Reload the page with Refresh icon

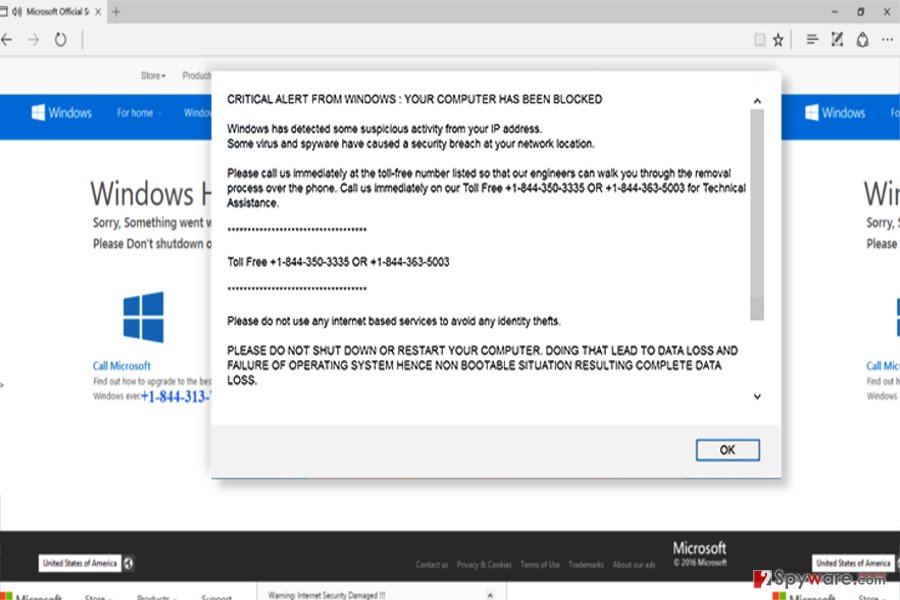60,40
